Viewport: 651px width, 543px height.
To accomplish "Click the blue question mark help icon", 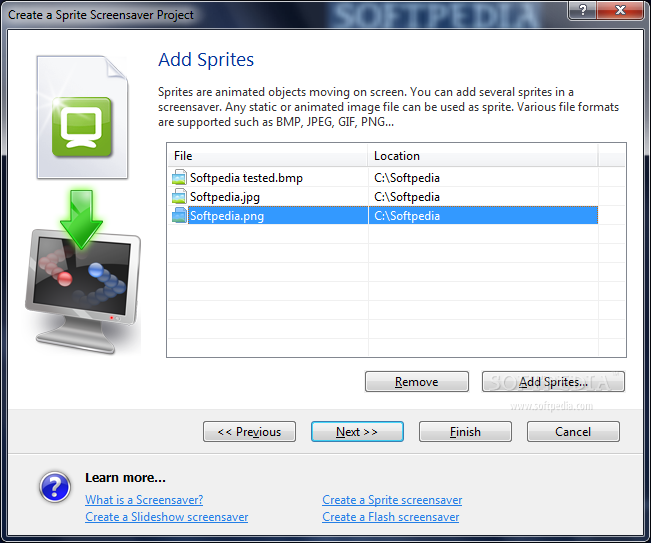I will coord(55,487).
